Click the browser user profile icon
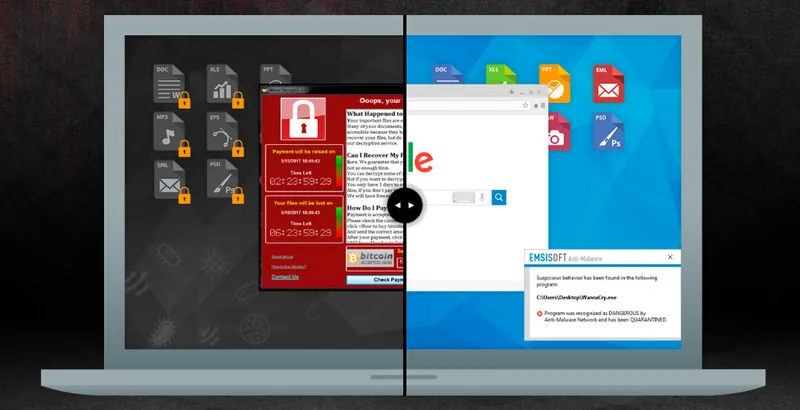 tap(512, 92)
